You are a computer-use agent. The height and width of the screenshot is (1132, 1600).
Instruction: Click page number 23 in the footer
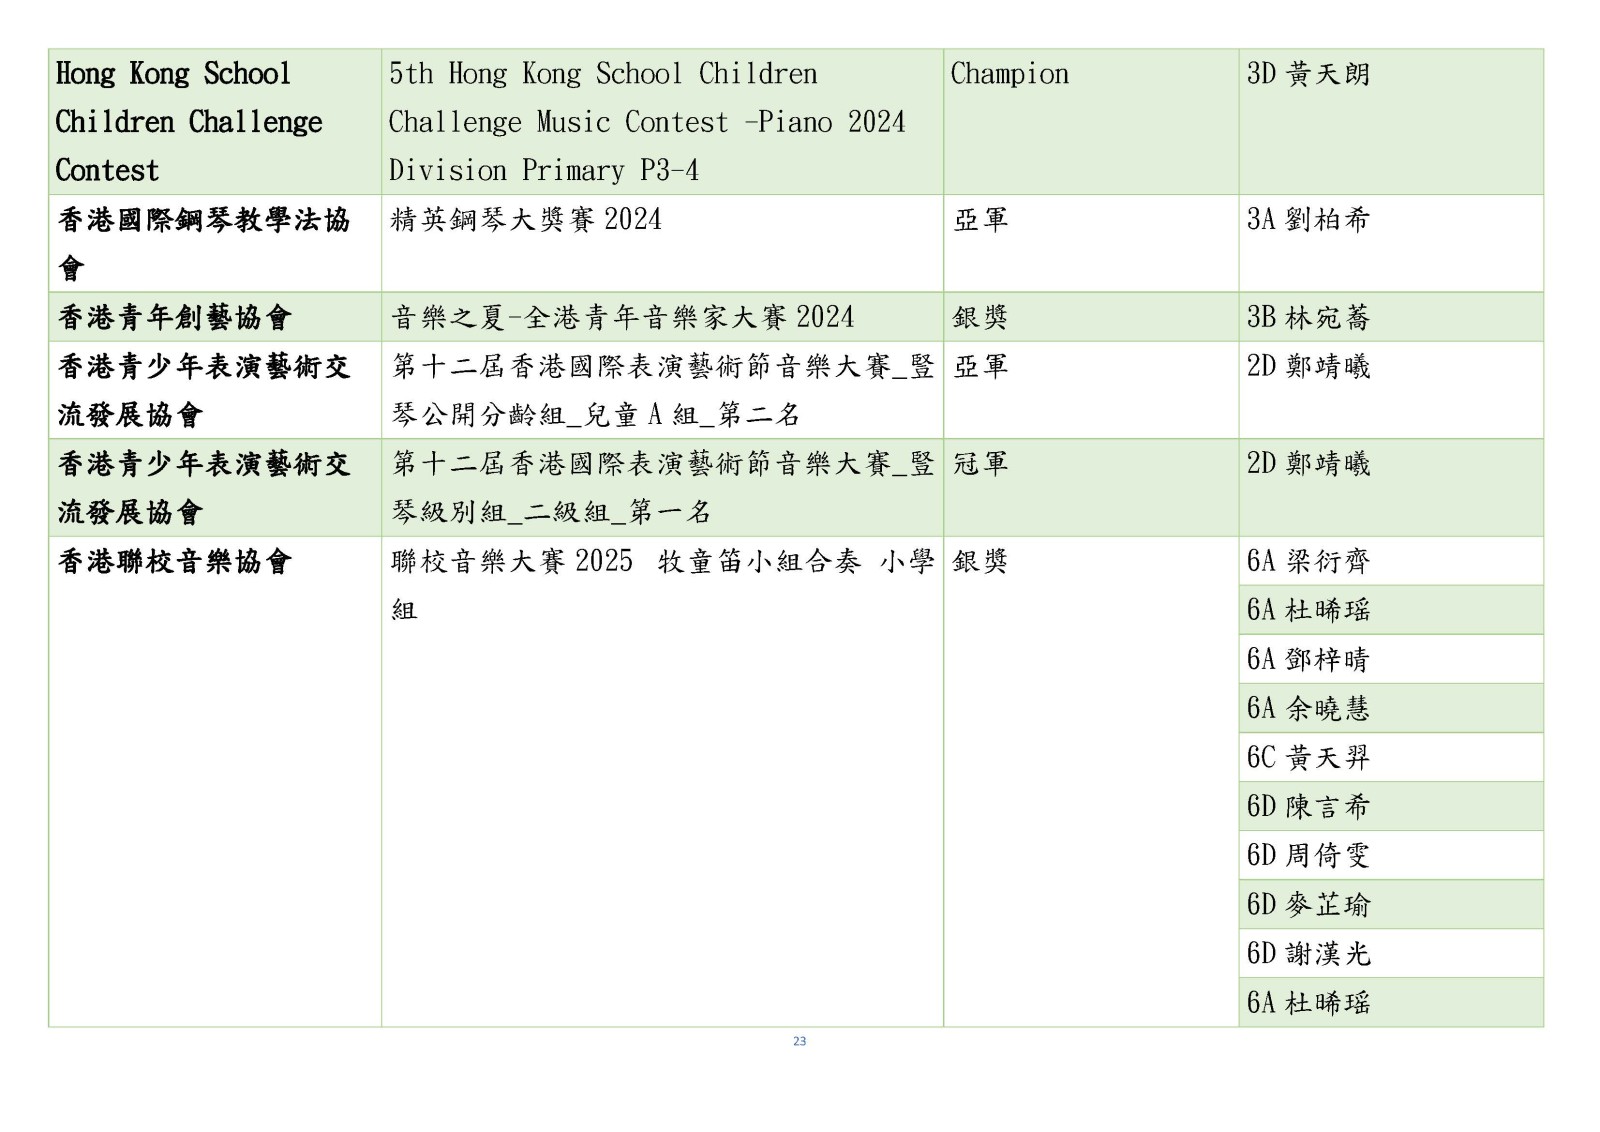click(799, 1041)
